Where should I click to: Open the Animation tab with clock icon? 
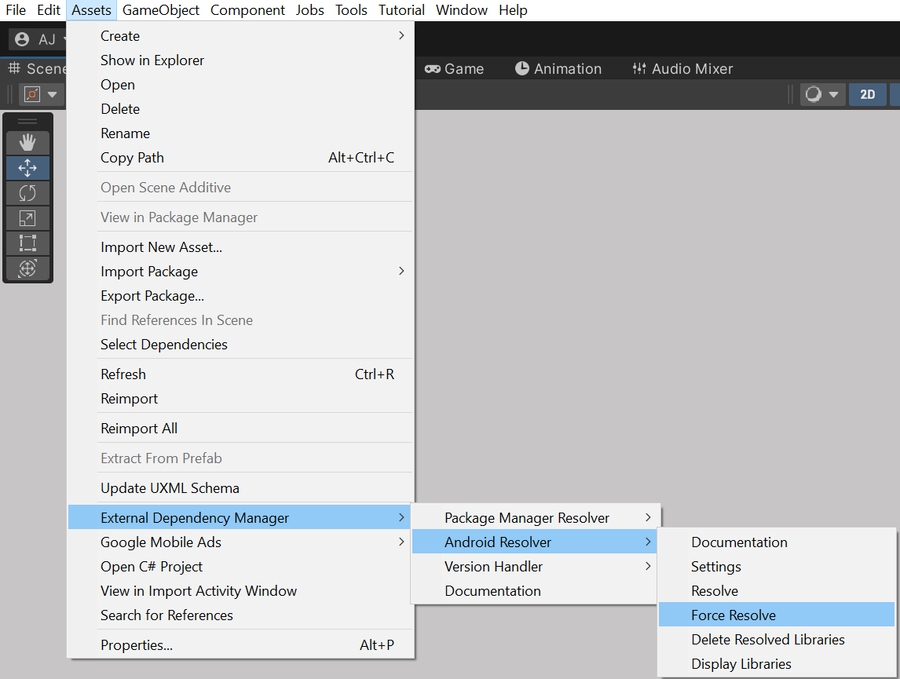pyautogui.click(x=558, y=69)
